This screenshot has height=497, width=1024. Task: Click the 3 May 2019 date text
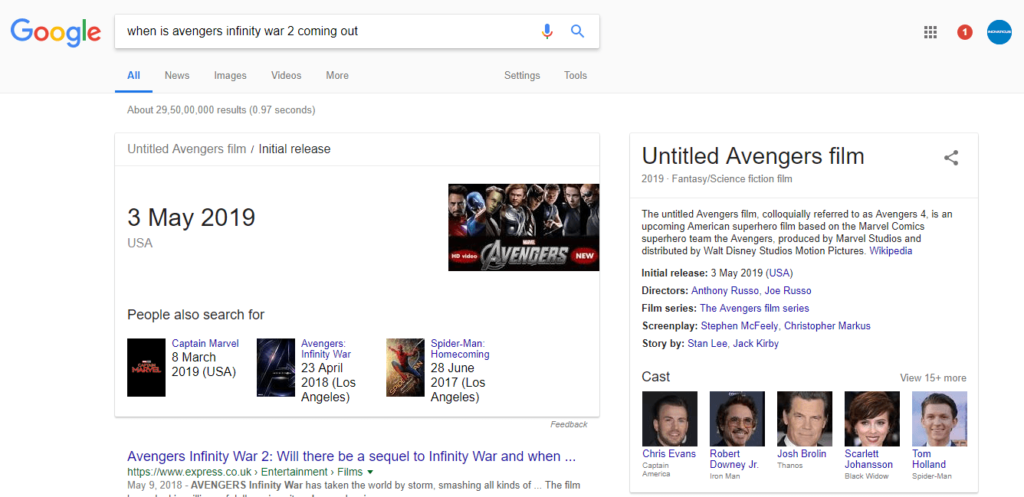pyautogui.click(x=191, y=217)
